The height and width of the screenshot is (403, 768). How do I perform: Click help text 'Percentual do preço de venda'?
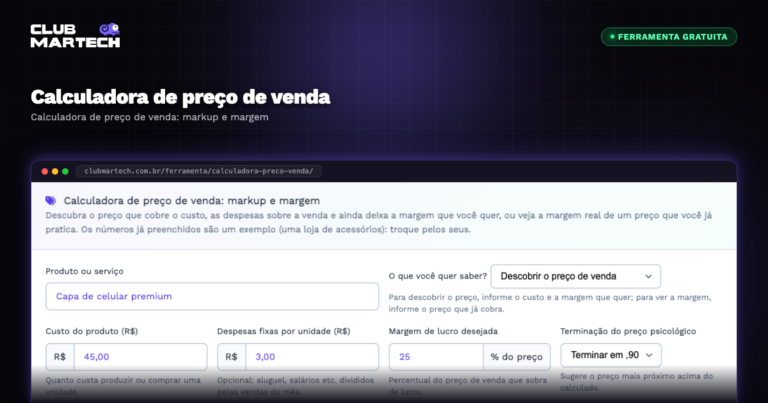pyautogui.click(x=468, y=386)
